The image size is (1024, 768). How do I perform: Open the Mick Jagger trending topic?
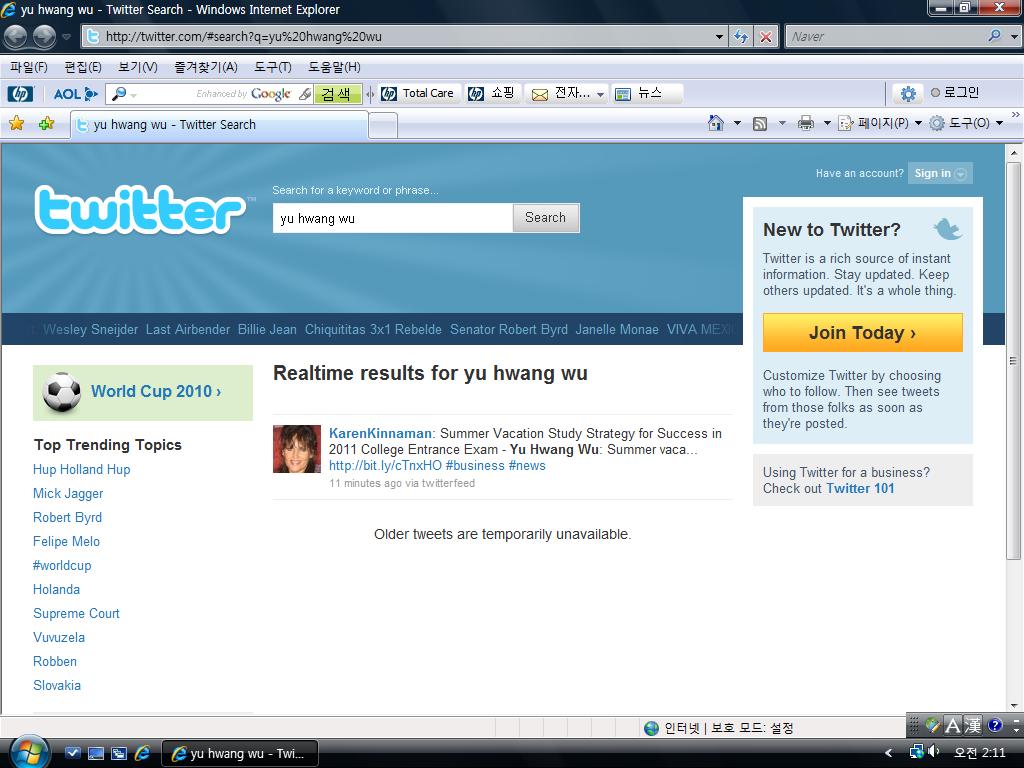68,493
